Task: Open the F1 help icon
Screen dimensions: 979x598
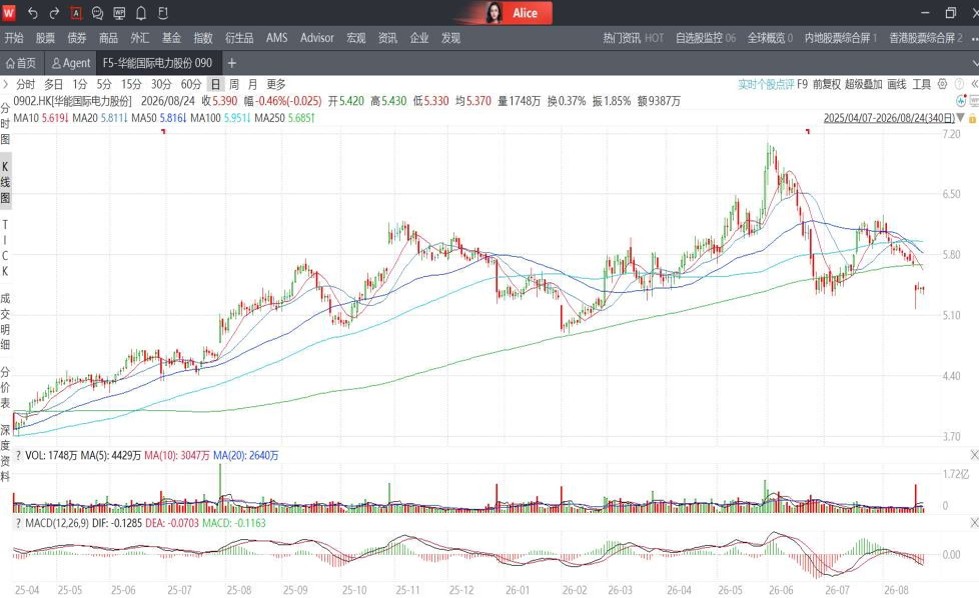Action: pyautogui.click(x=163, y=12)
